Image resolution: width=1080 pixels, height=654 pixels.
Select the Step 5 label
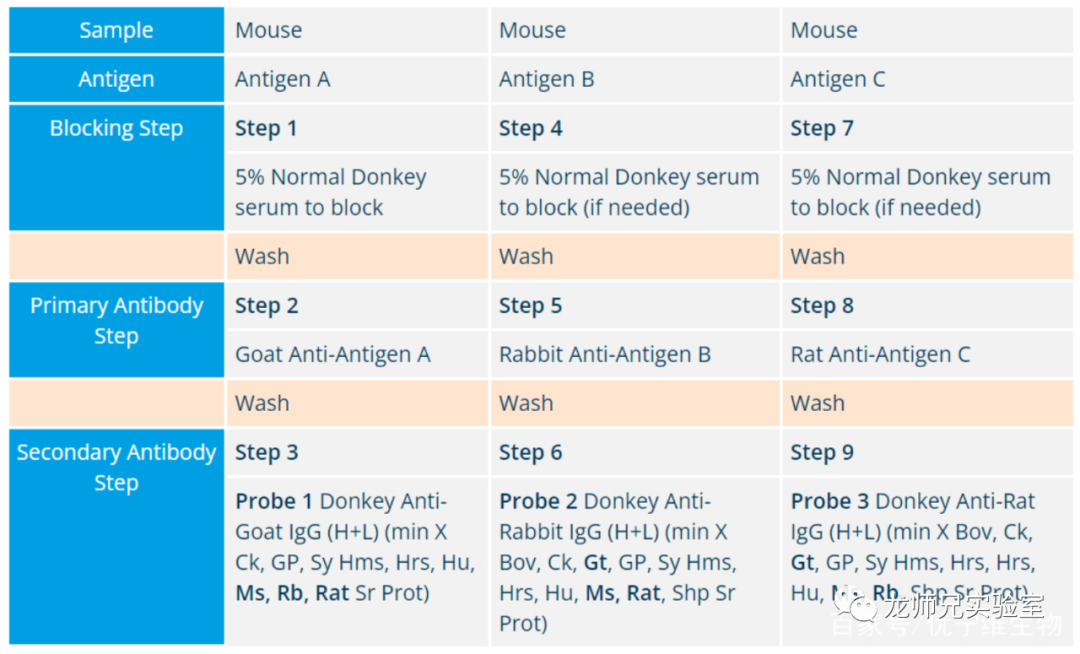pyautogui.click(x=530, y=306)
